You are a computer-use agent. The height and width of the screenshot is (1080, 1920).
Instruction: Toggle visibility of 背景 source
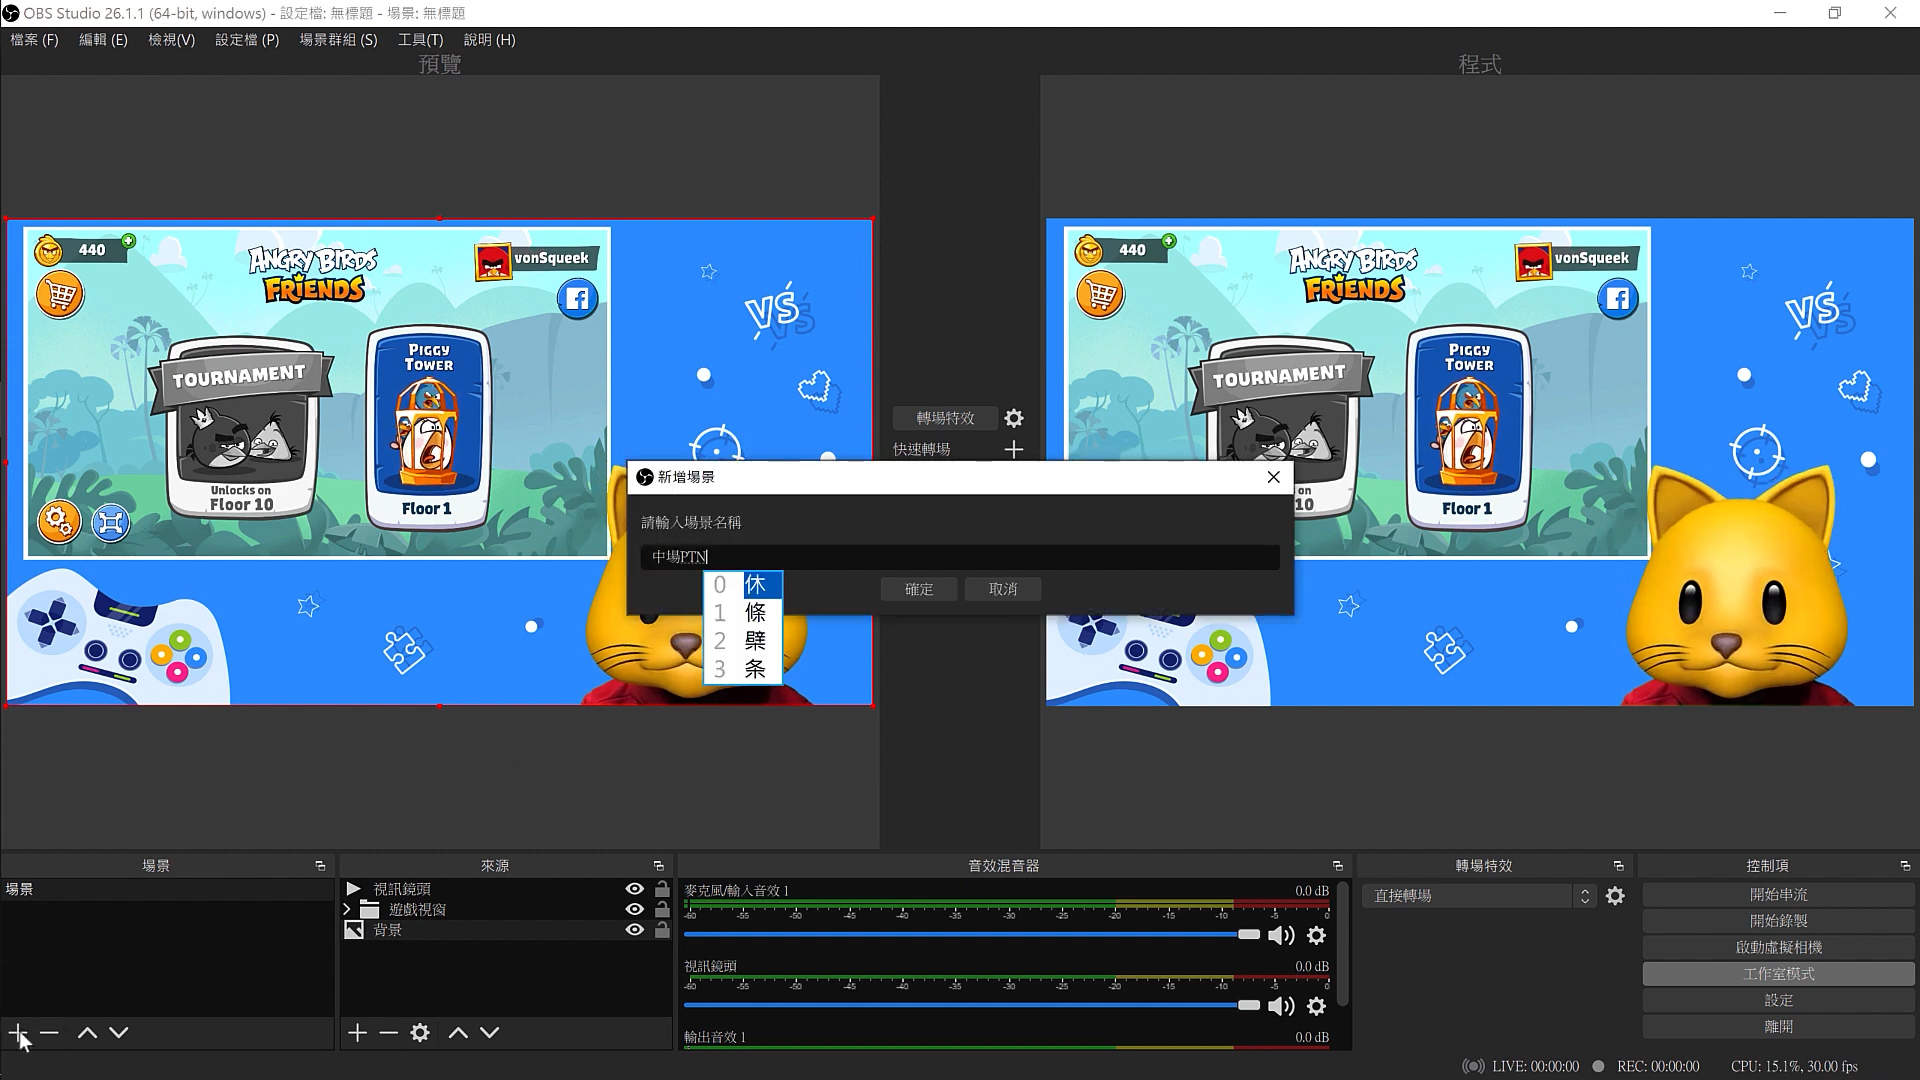634,930
